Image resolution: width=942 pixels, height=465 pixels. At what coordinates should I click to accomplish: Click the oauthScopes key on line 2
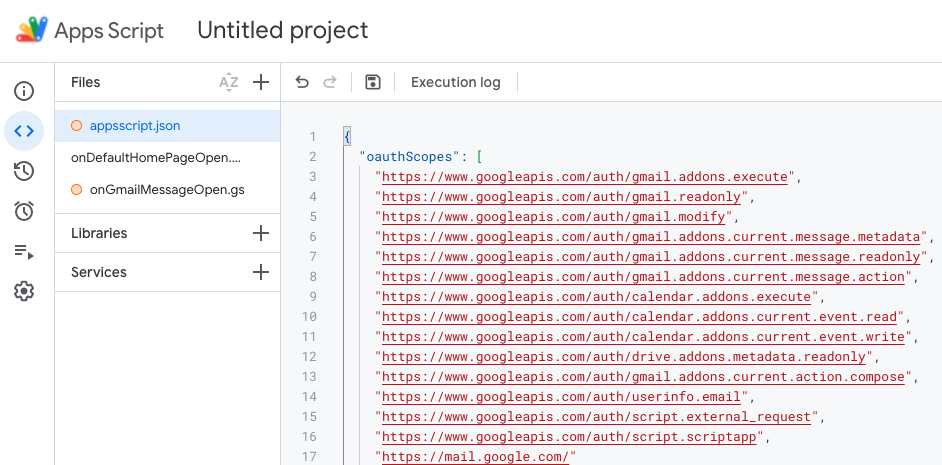tap(409, 157)
